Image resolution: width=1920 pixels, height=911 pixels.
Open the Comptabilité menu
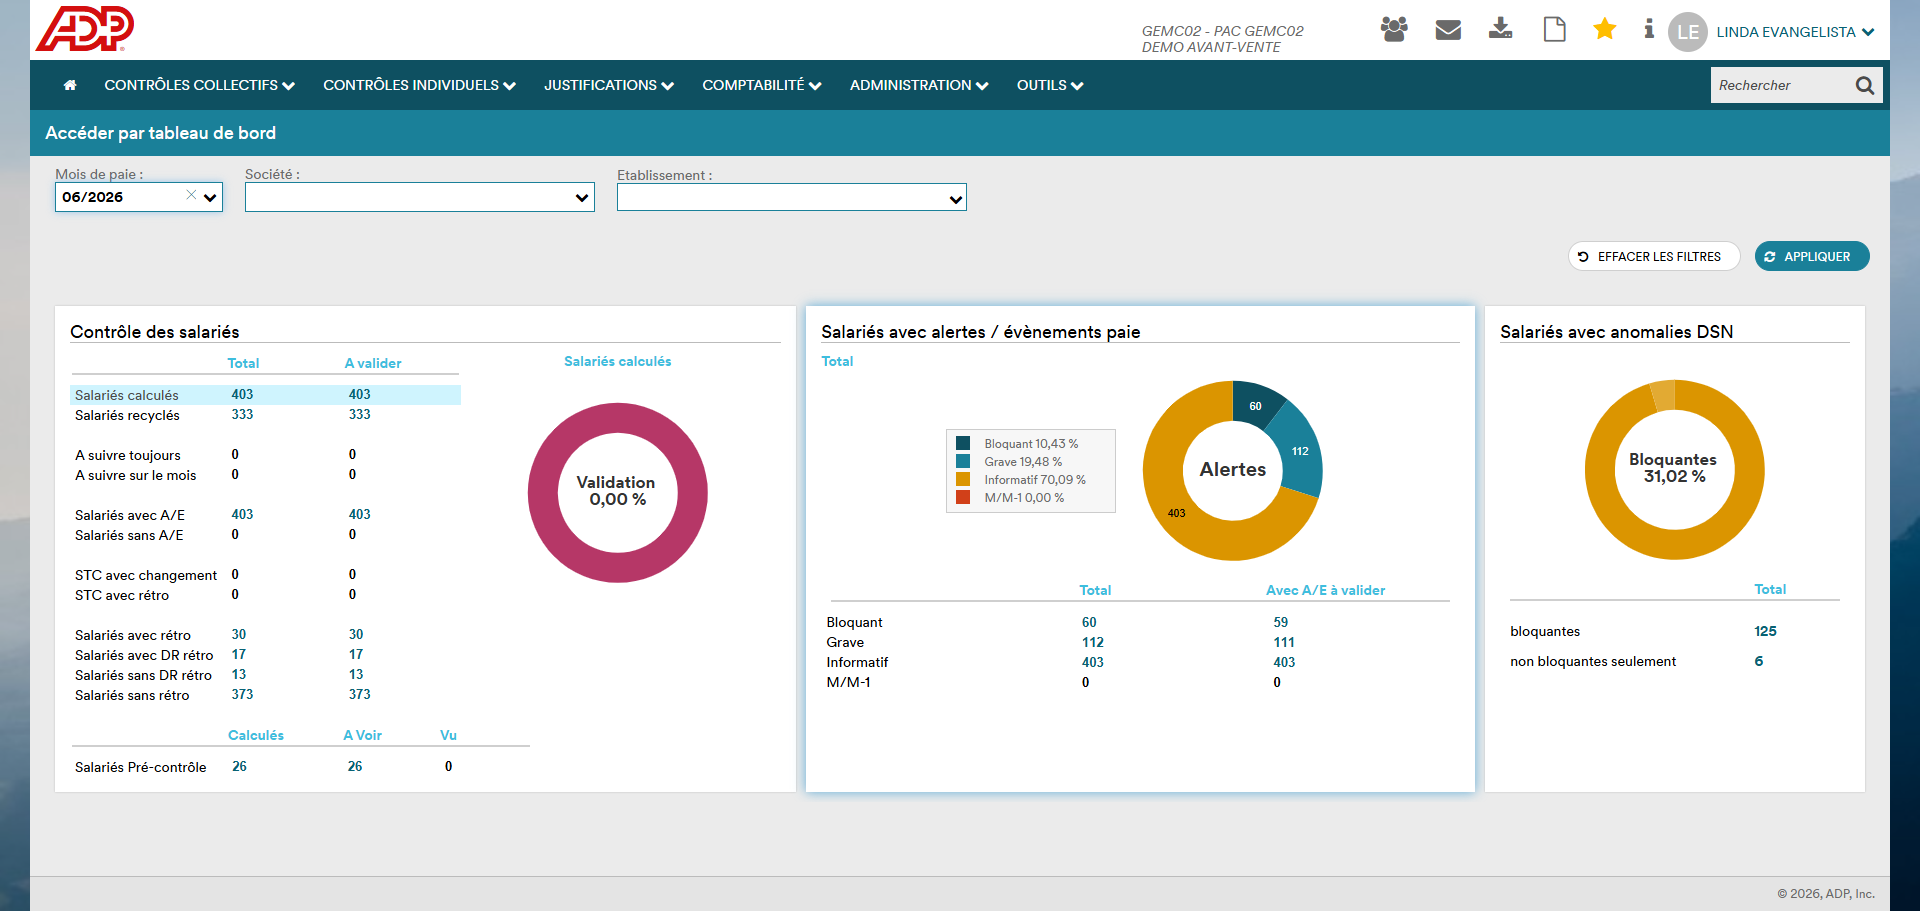click(762, 85)
